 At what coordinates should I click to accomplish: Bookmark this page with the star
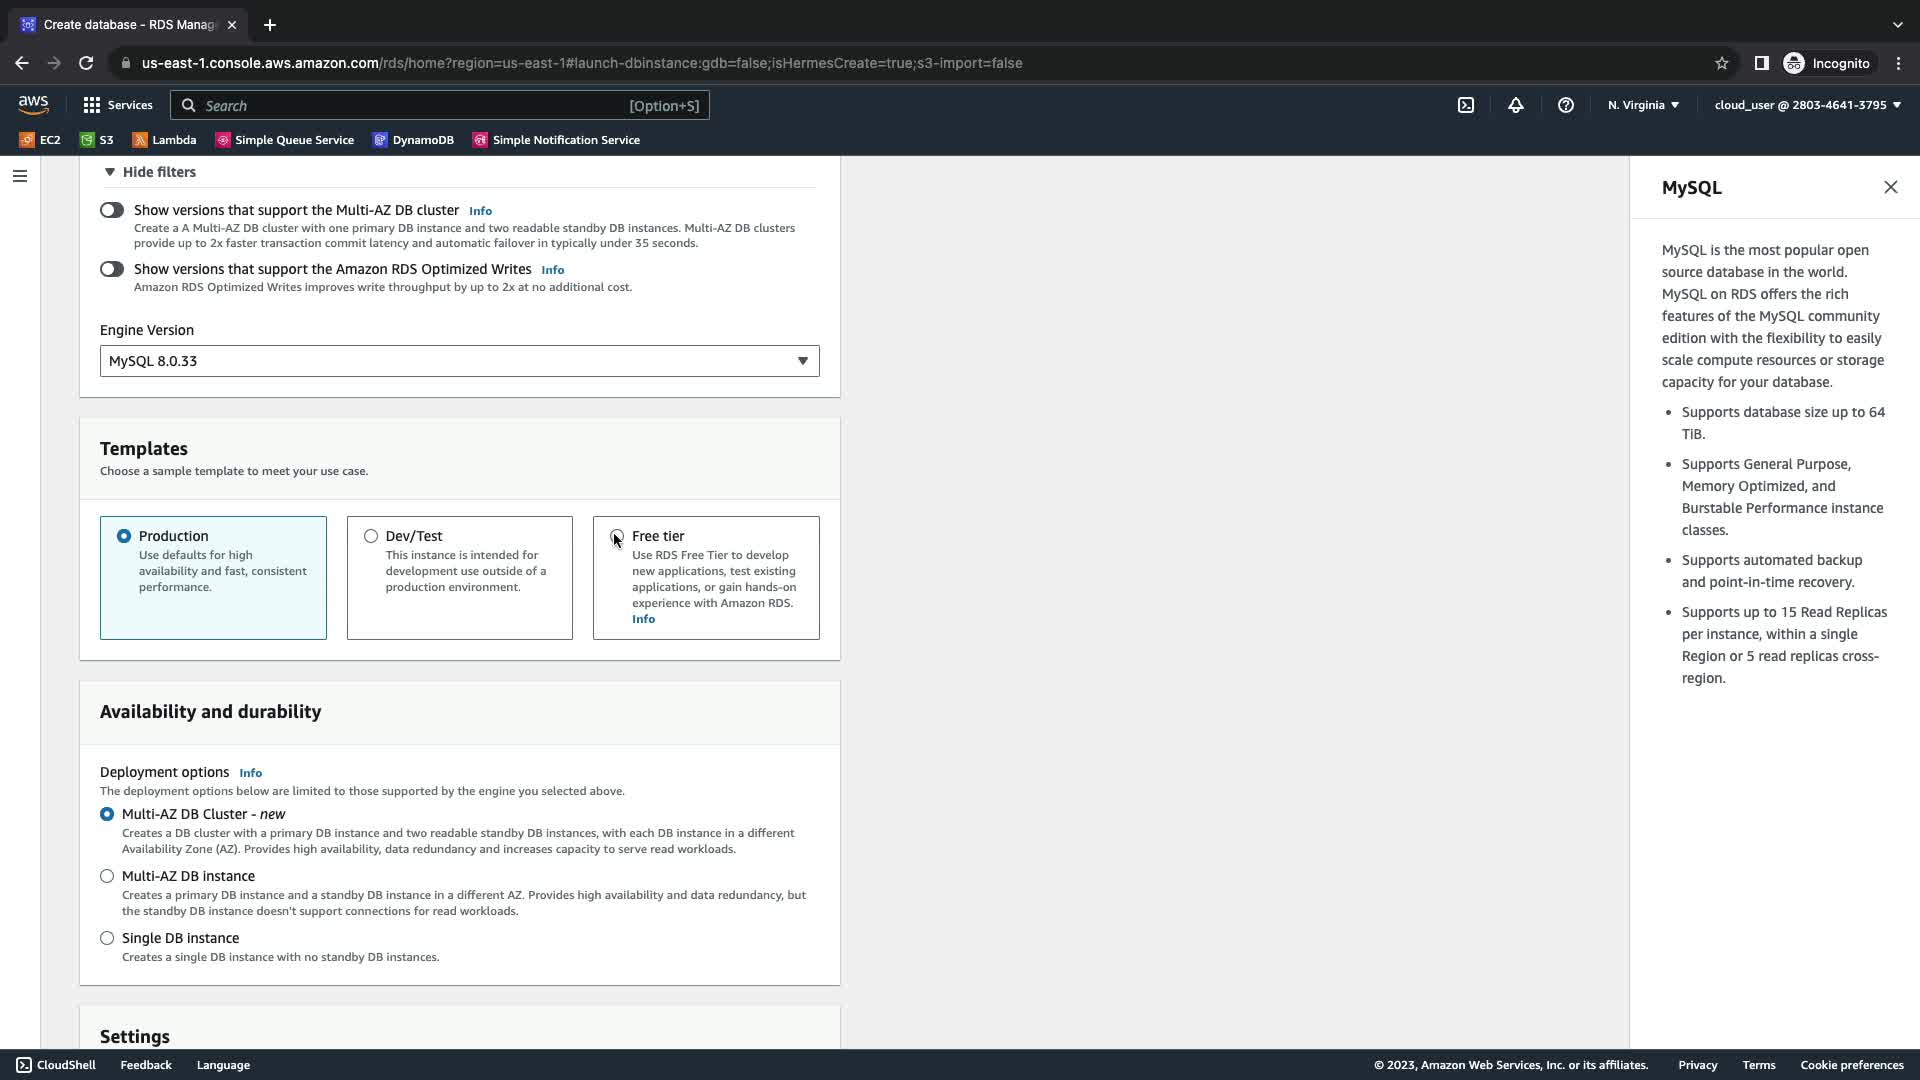pos(1721,63)
